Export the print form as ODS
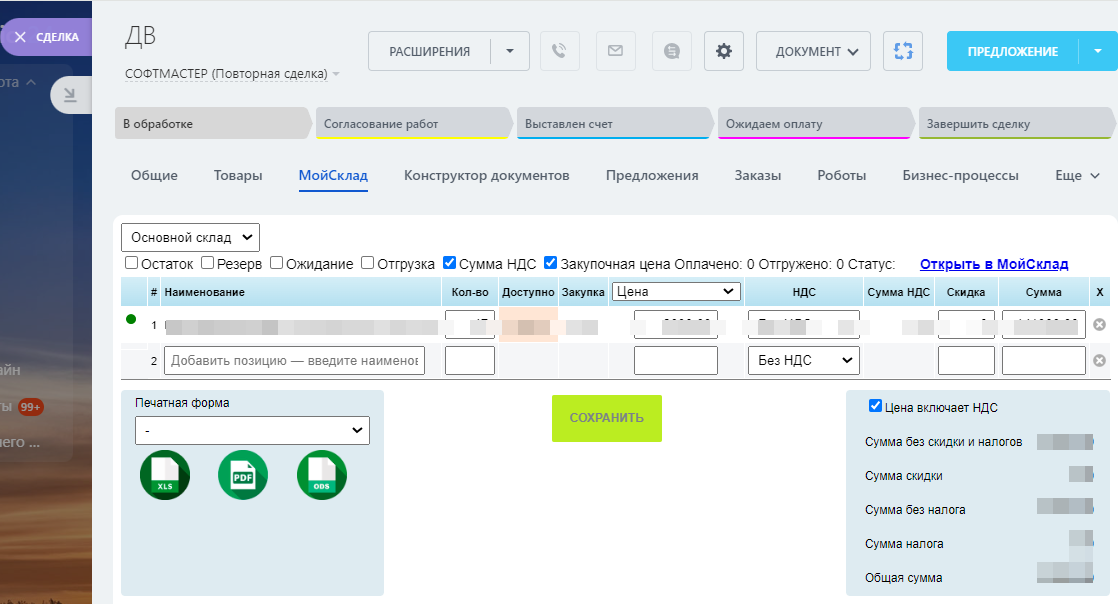 (x=322, y=475)
